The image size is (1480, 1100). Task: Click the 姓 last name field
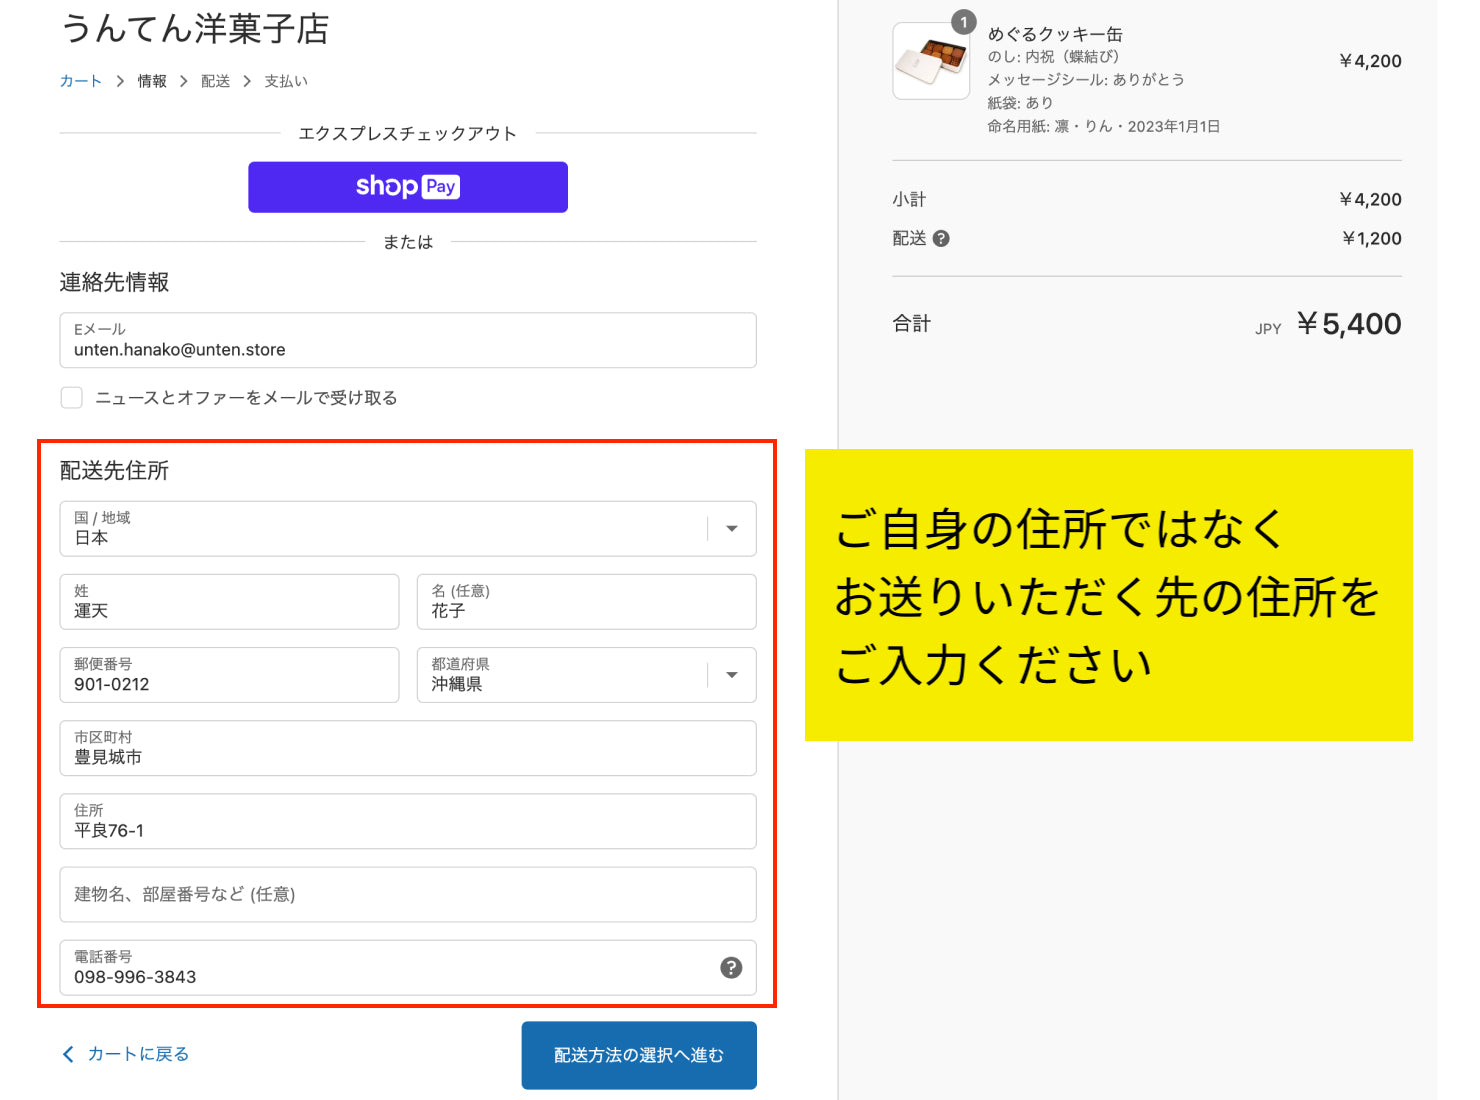[x=229, y=602]
